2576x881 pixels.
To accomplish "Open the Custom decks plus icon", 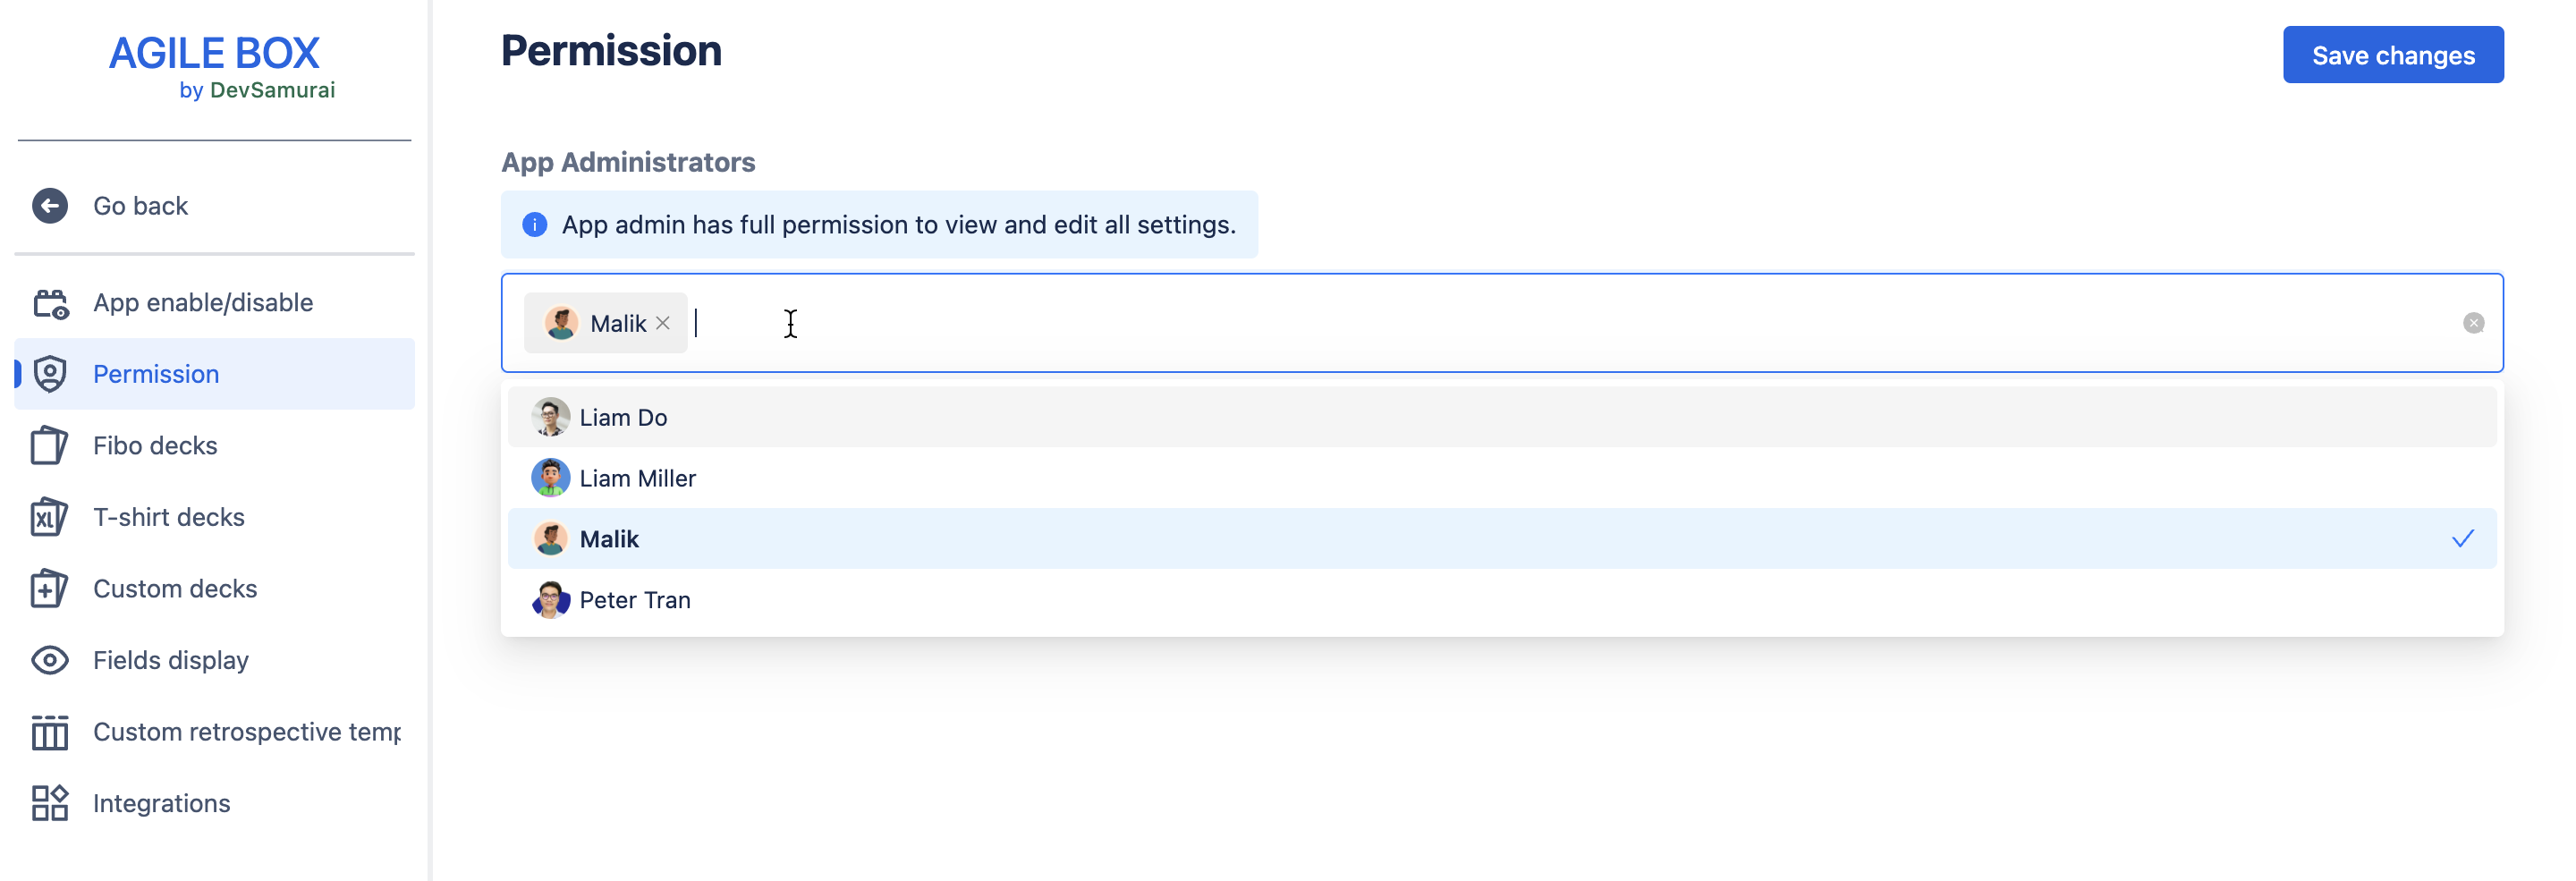I will (50, 589).
